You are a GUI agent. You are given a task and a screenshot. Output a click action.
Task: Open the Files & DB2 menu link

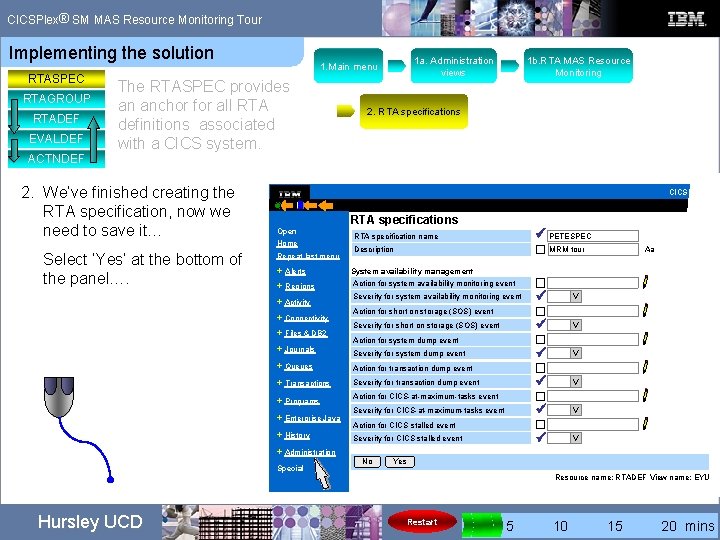[x=306, y=333]
